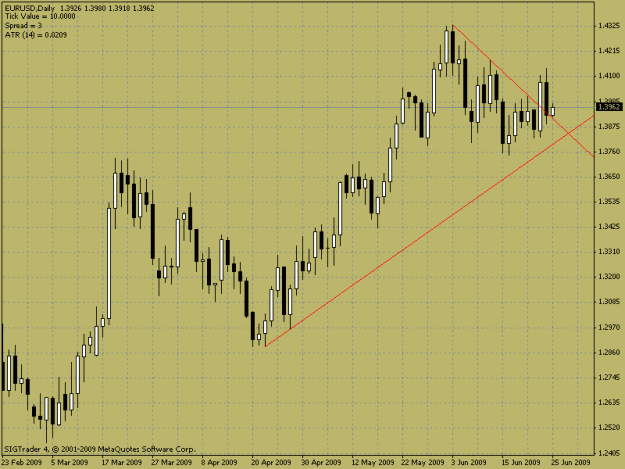625x469 pixels.
Task: Click the 1.3200 price scale label
Action: coord(609,277)
